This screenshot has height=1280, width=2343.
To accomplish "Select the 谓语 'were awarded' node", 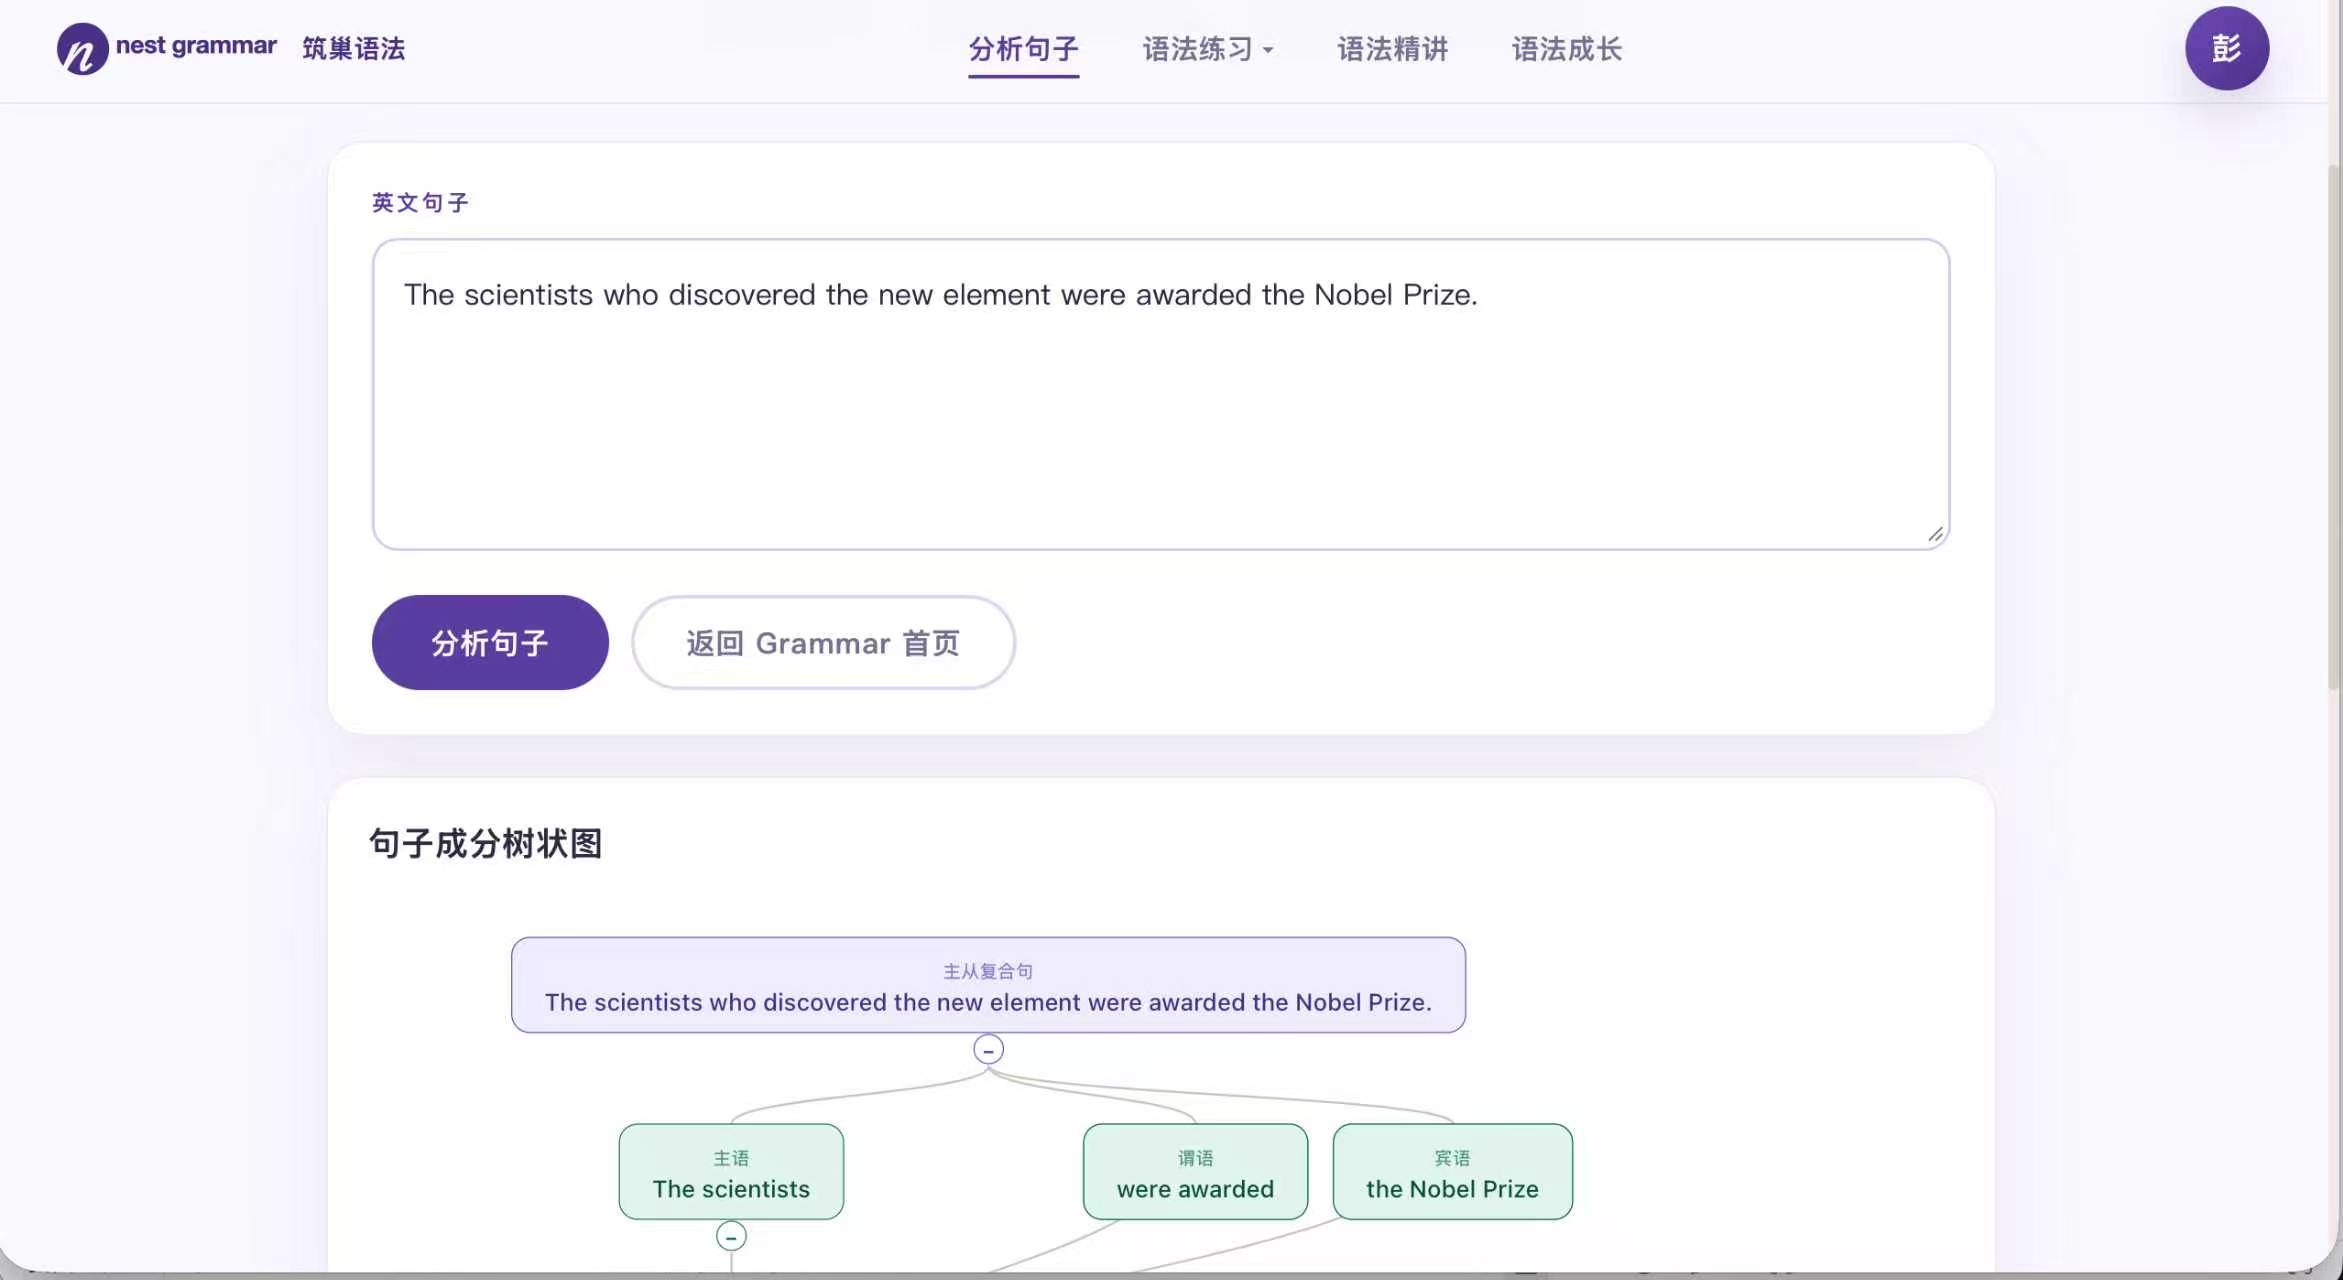I will (x=1195, y=1172).
